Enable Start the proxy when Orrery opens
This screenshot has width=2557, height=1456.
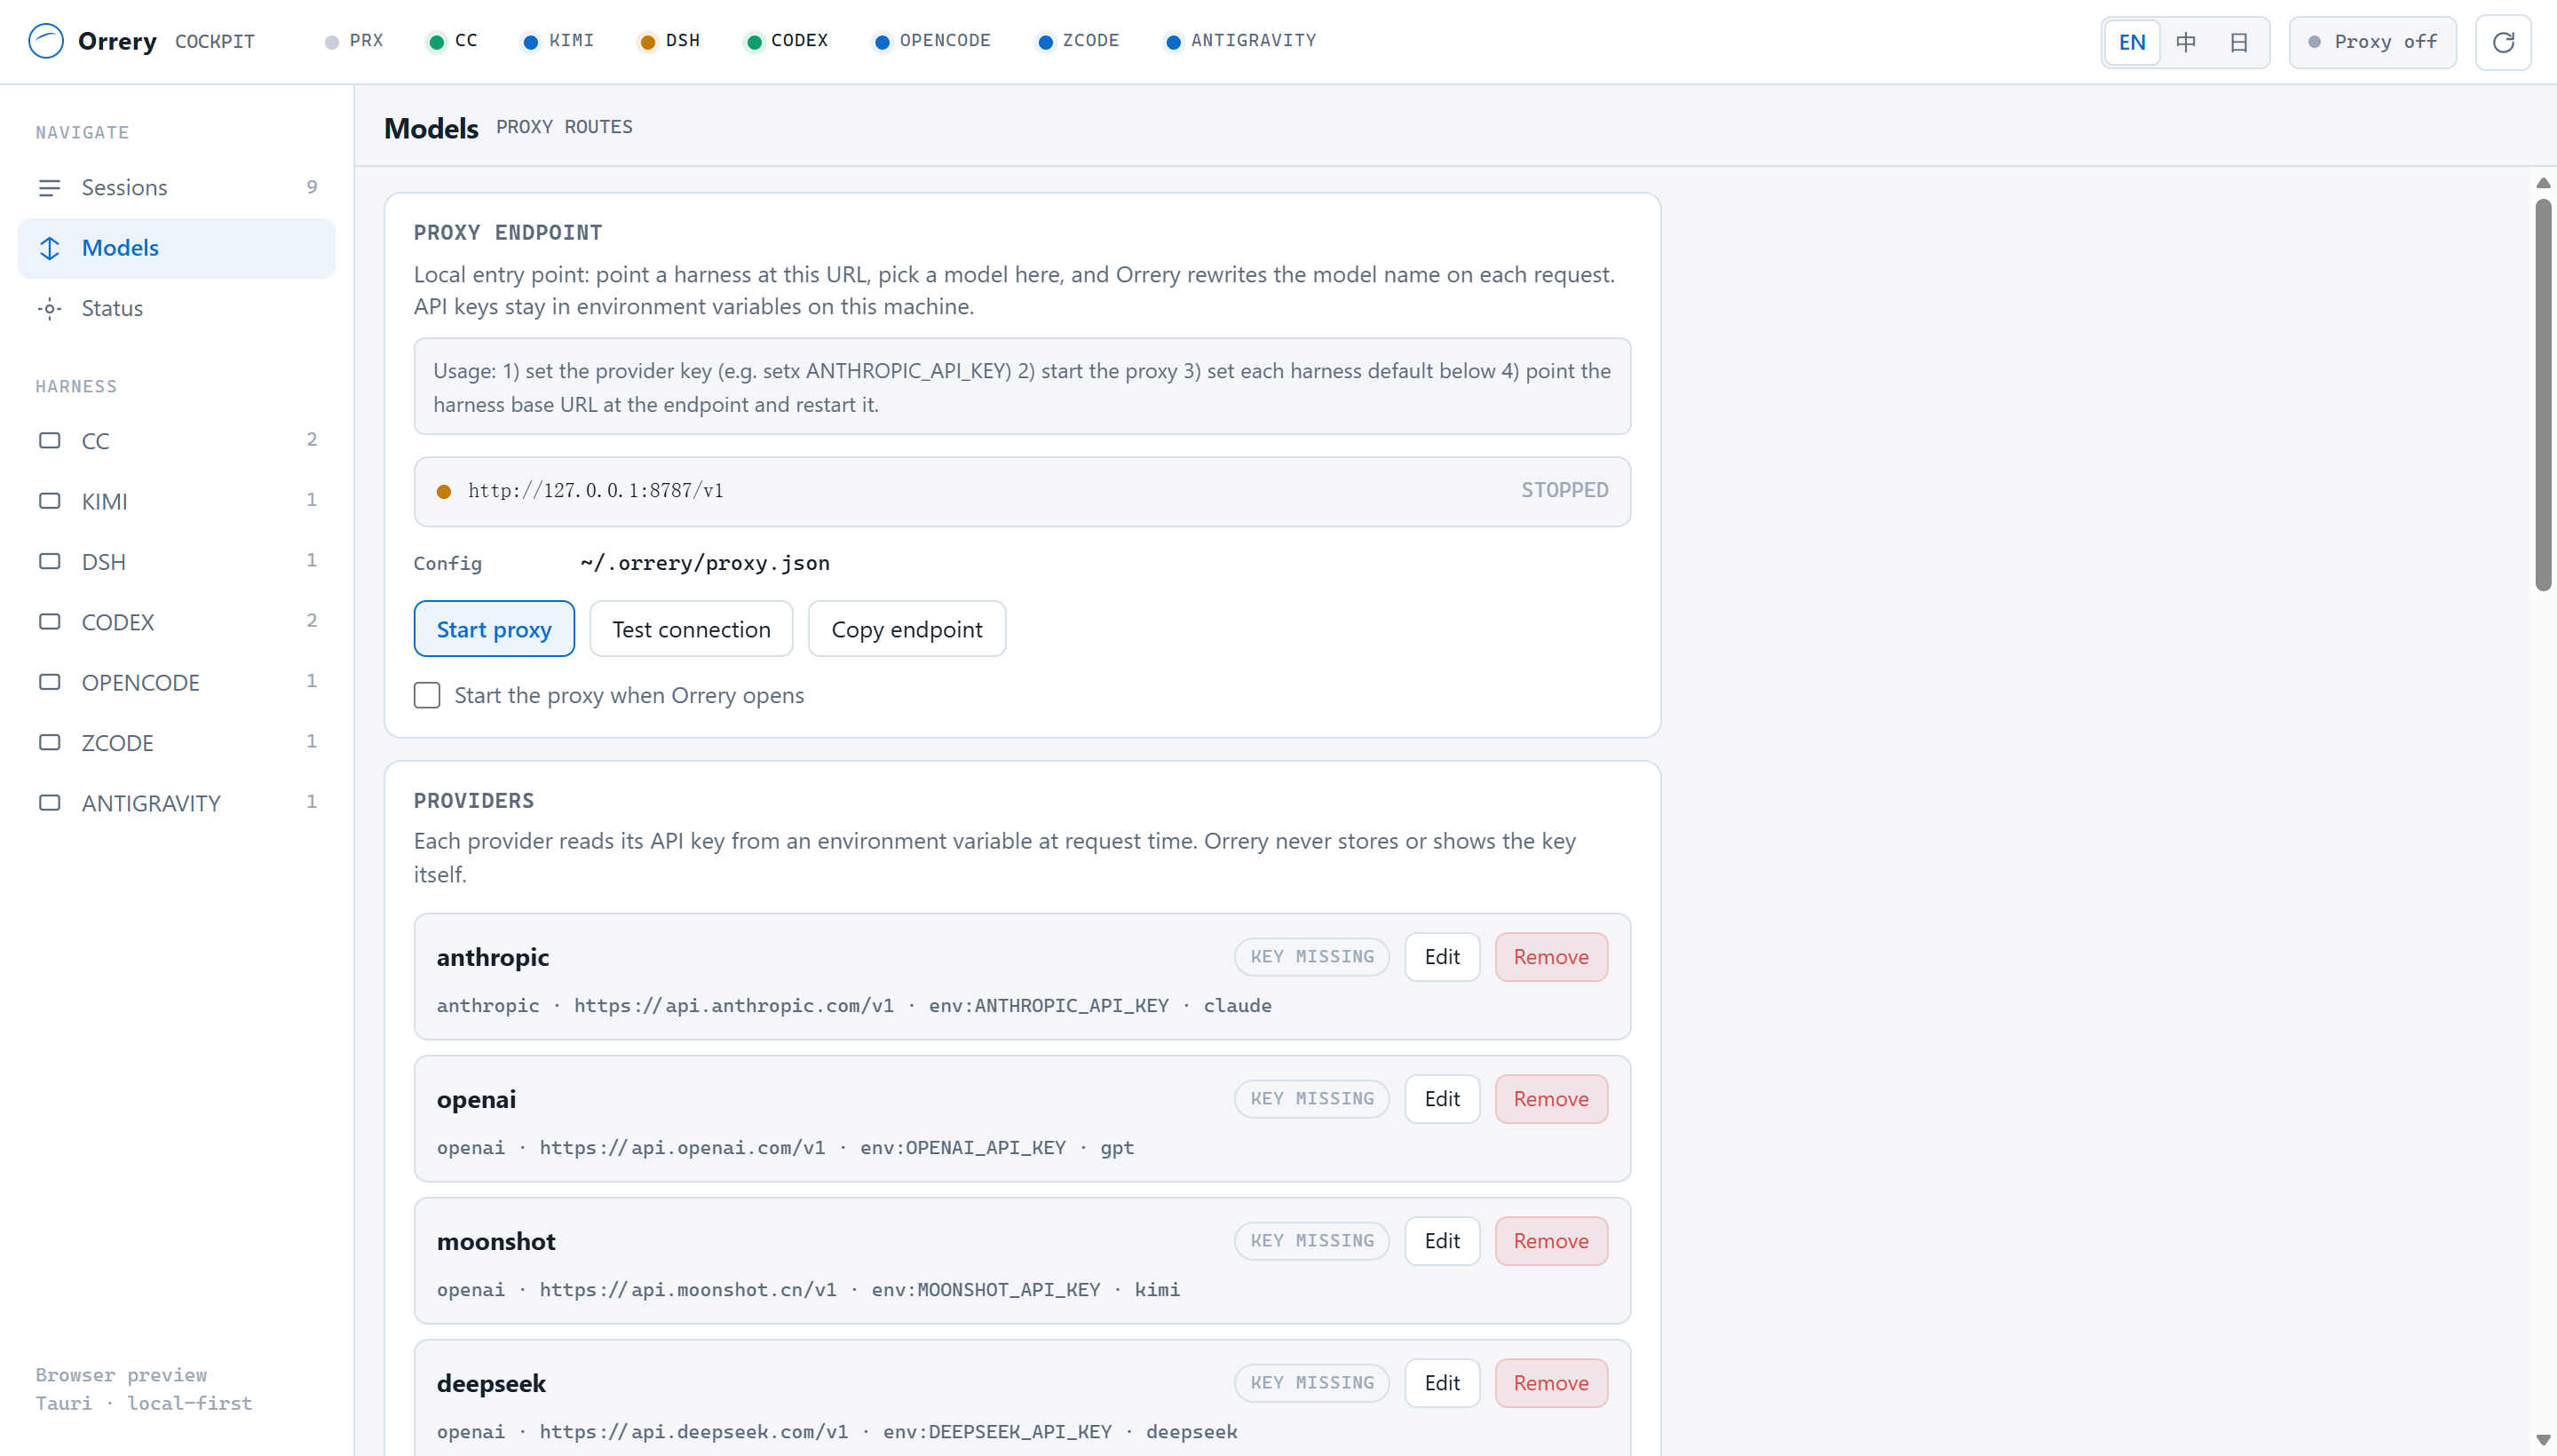coord(427,695)
